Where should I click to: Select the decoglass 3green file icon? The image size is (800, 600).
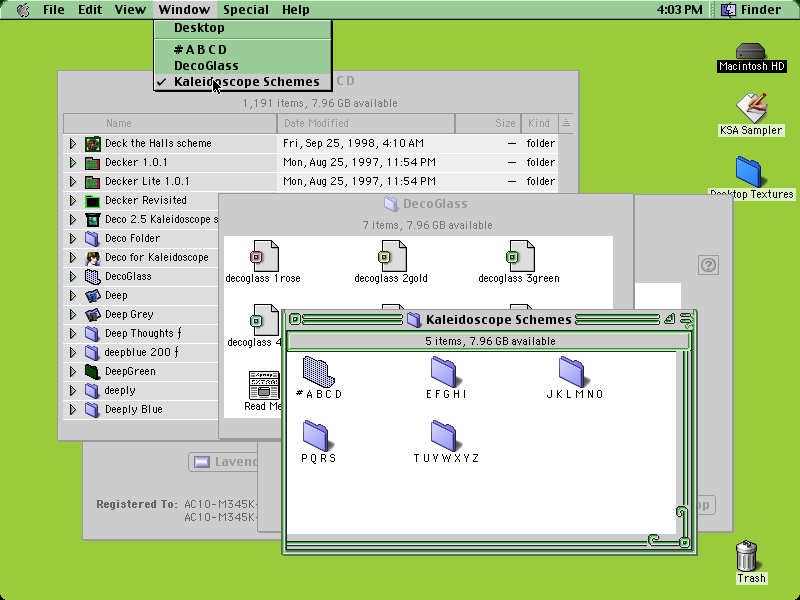[520, 256]
